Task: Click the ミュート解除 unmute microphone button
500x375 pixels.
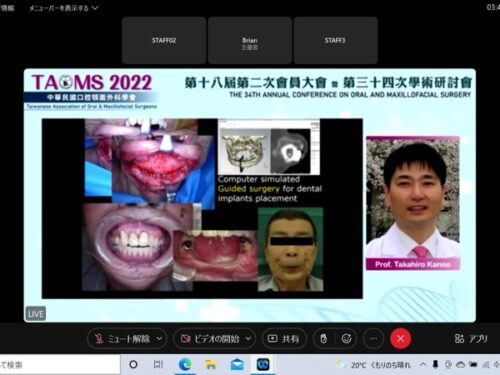Action: [122, 339]
